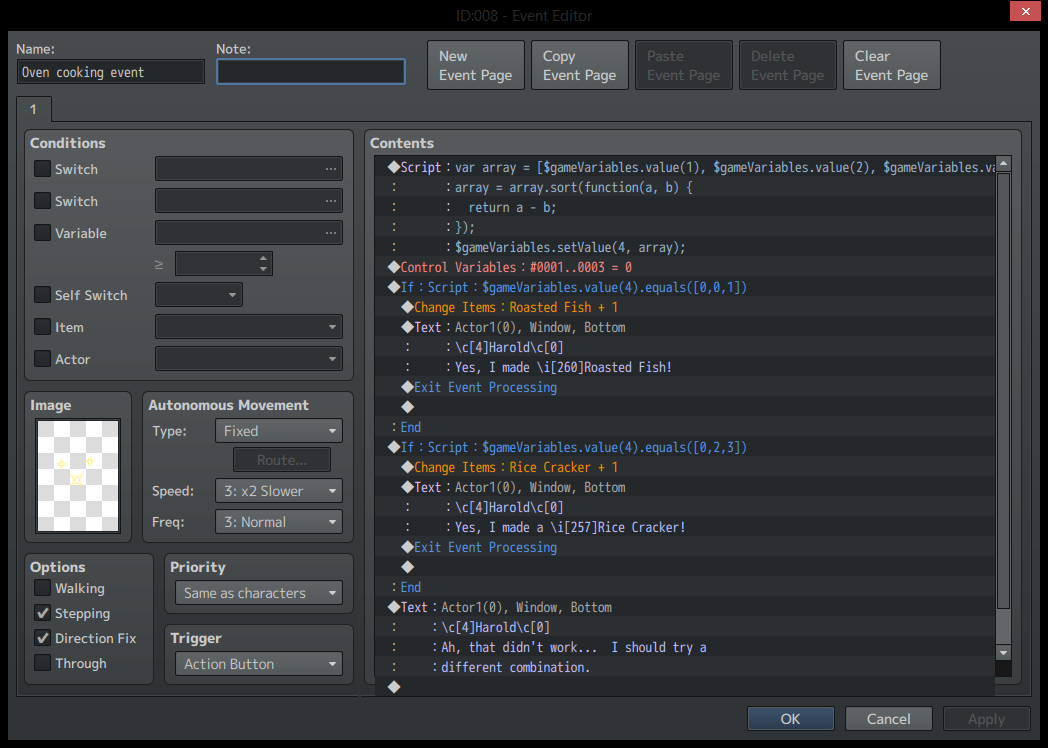The image size is (1048, 748).
Task: Enable Self Switch condition checkbox
Action: point(42,295)
